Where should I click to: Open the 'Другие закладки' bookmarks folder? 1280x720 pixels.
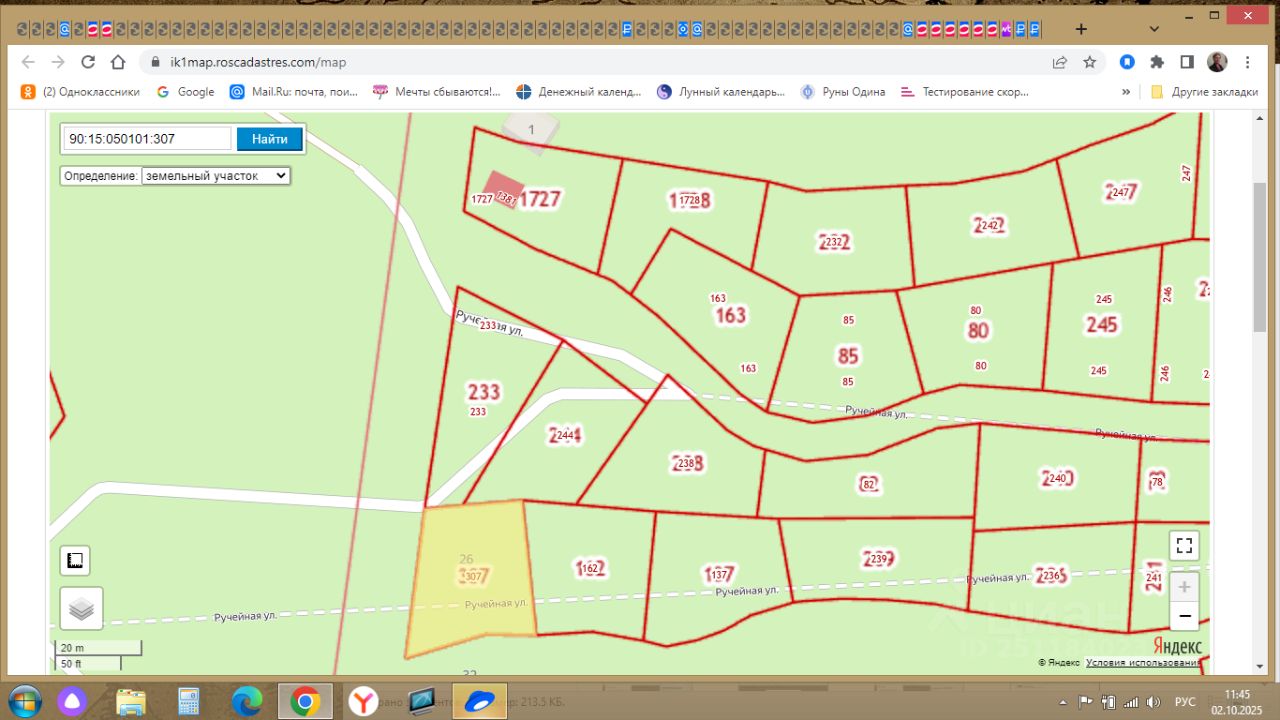pyautogui.click(x=1204, y=92)
